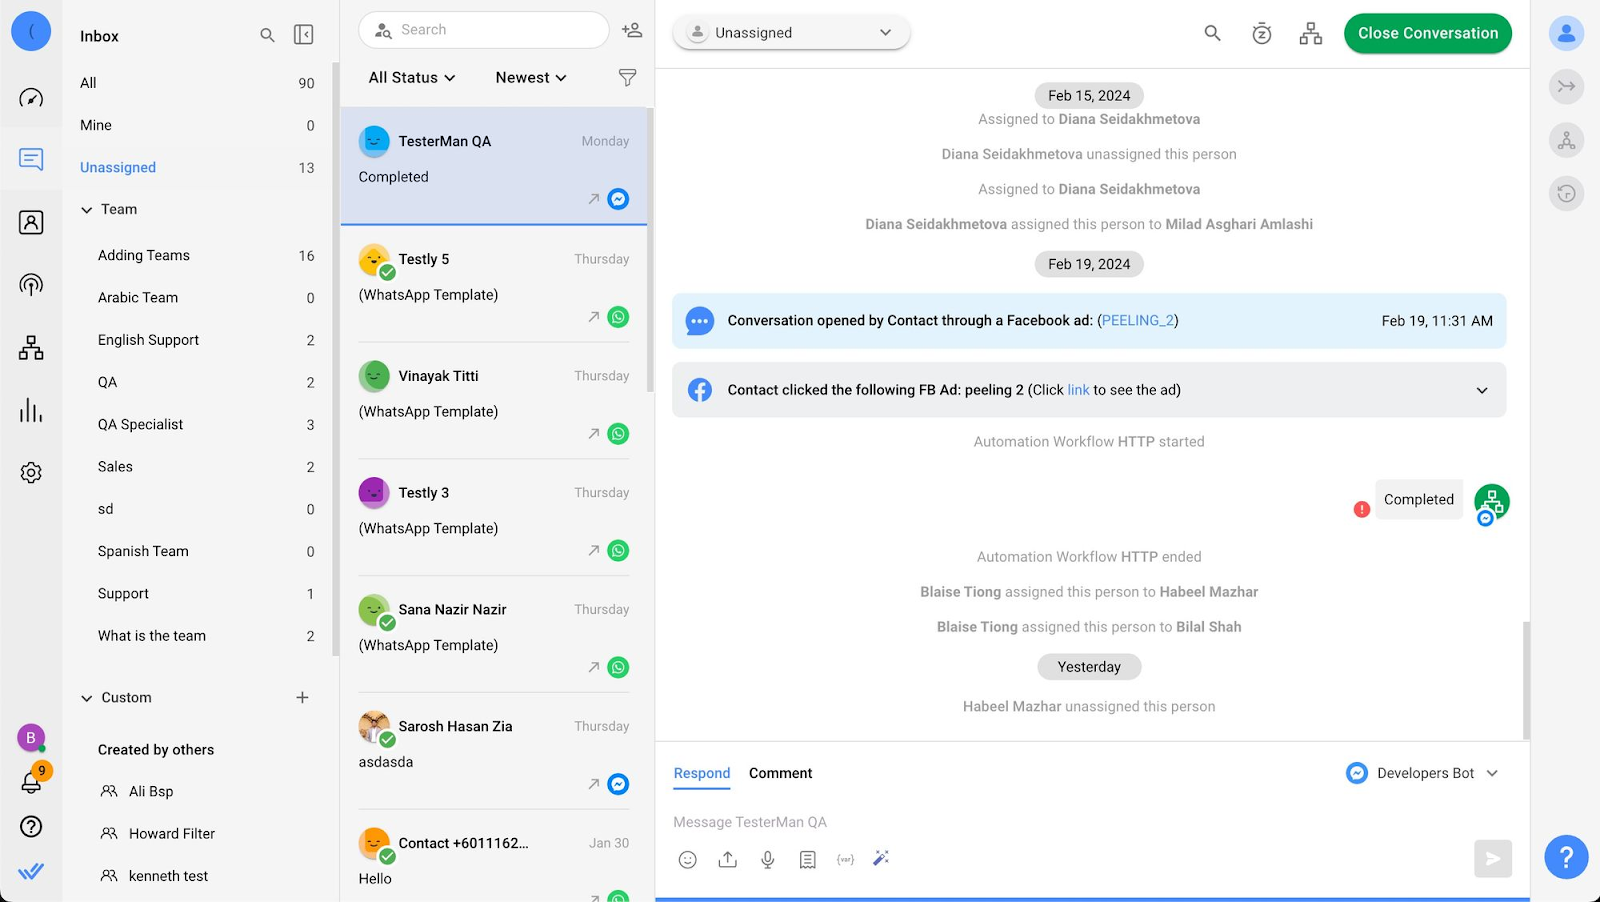The image size is (1600, 902).
Task: Select the All inbox
Action: [197, 83]
